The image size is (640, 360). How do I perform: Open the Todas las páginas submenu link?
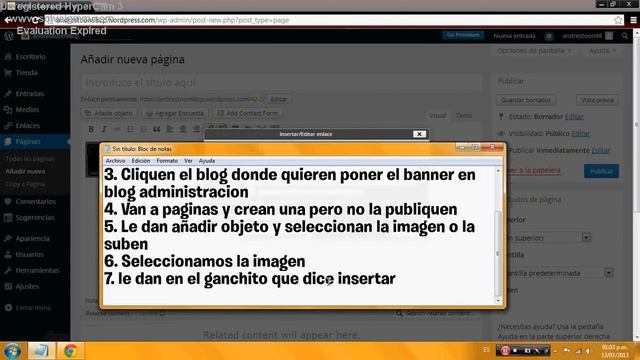(30, 159)
